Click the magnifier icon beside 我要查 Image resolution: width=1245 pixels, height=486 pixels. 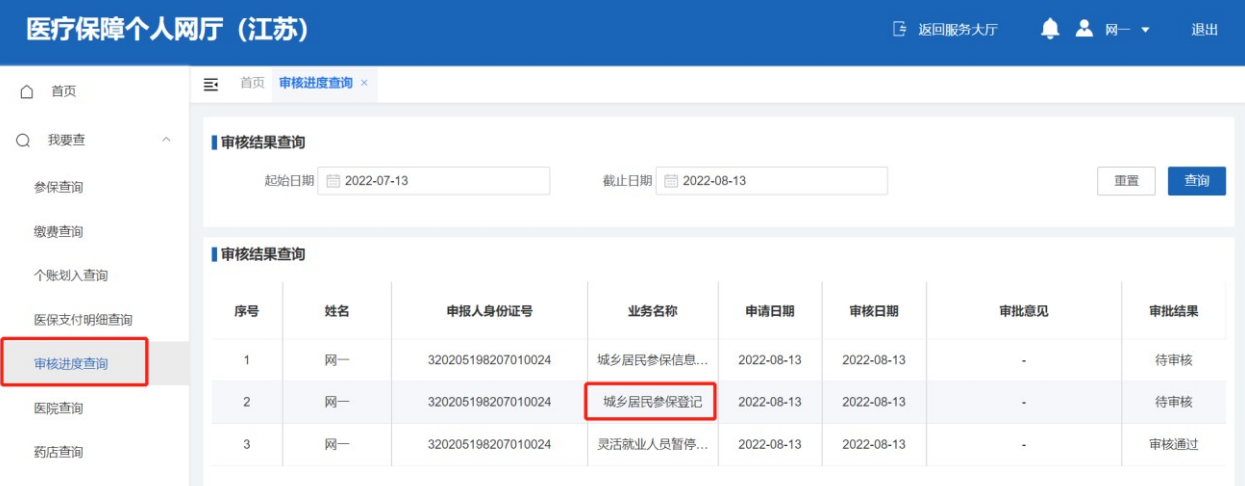[x=23, y=141]
